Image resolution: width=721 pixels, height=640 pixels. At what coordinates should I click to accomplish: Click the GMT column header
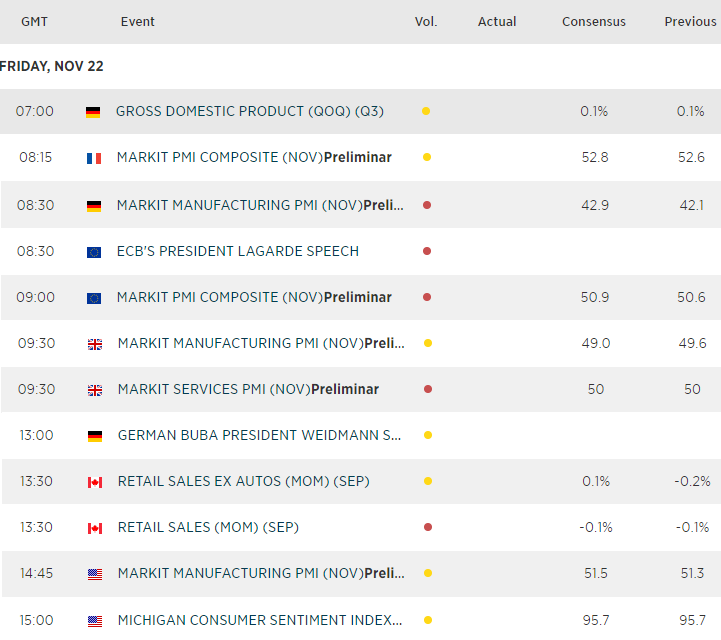point(35,22)
